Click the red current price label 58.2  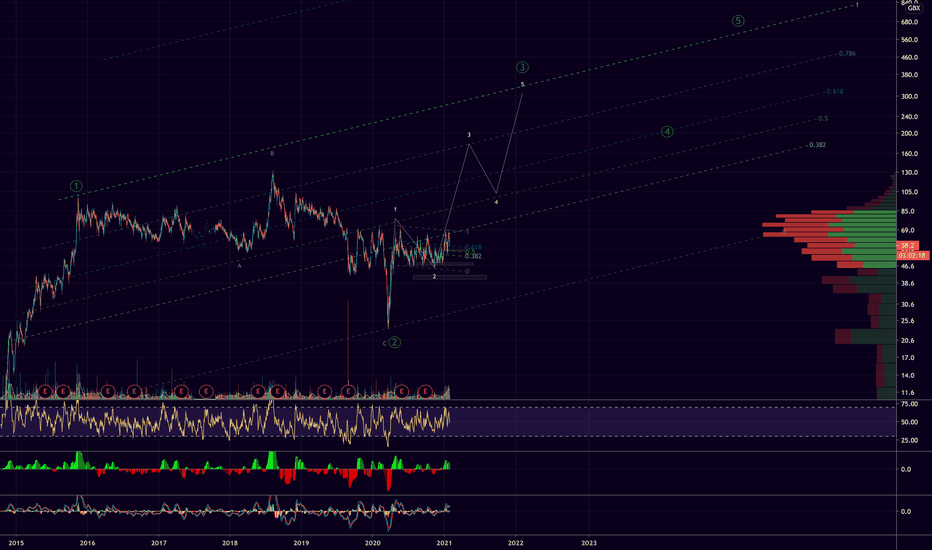click(x=908, y=245)
